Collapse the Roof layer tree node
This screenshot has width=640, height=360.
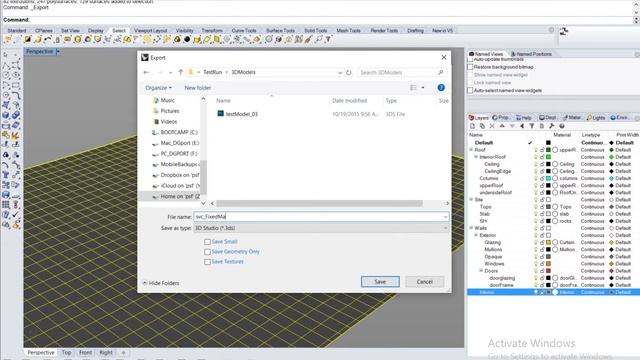(471, 150)
